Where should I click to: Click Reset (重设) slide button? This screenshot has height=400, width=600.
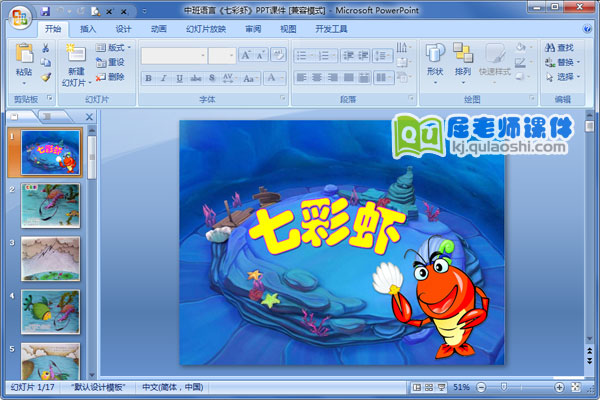coord(110,62)
